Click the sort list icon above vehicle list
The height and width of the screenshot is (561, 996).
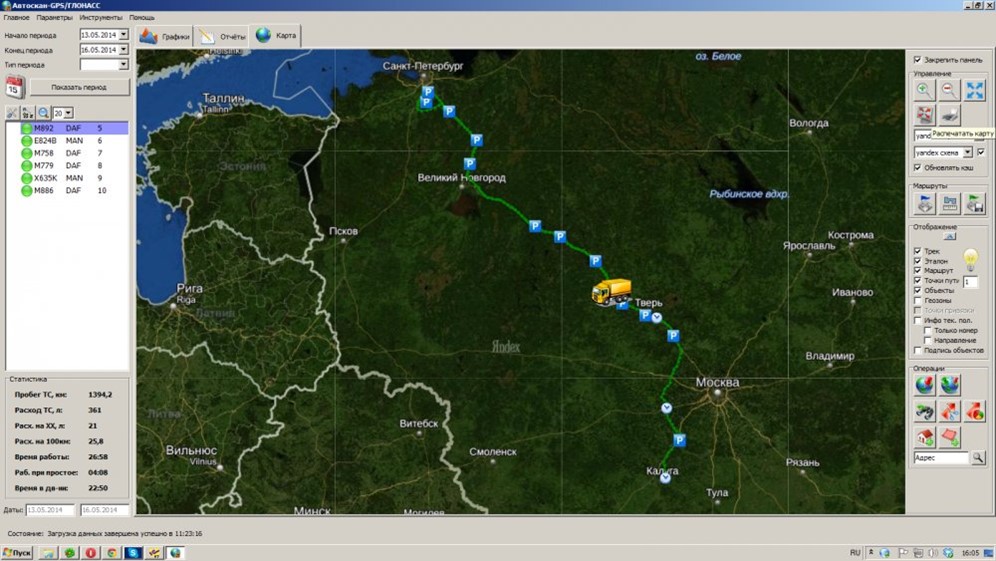click(x=27, y=113)
